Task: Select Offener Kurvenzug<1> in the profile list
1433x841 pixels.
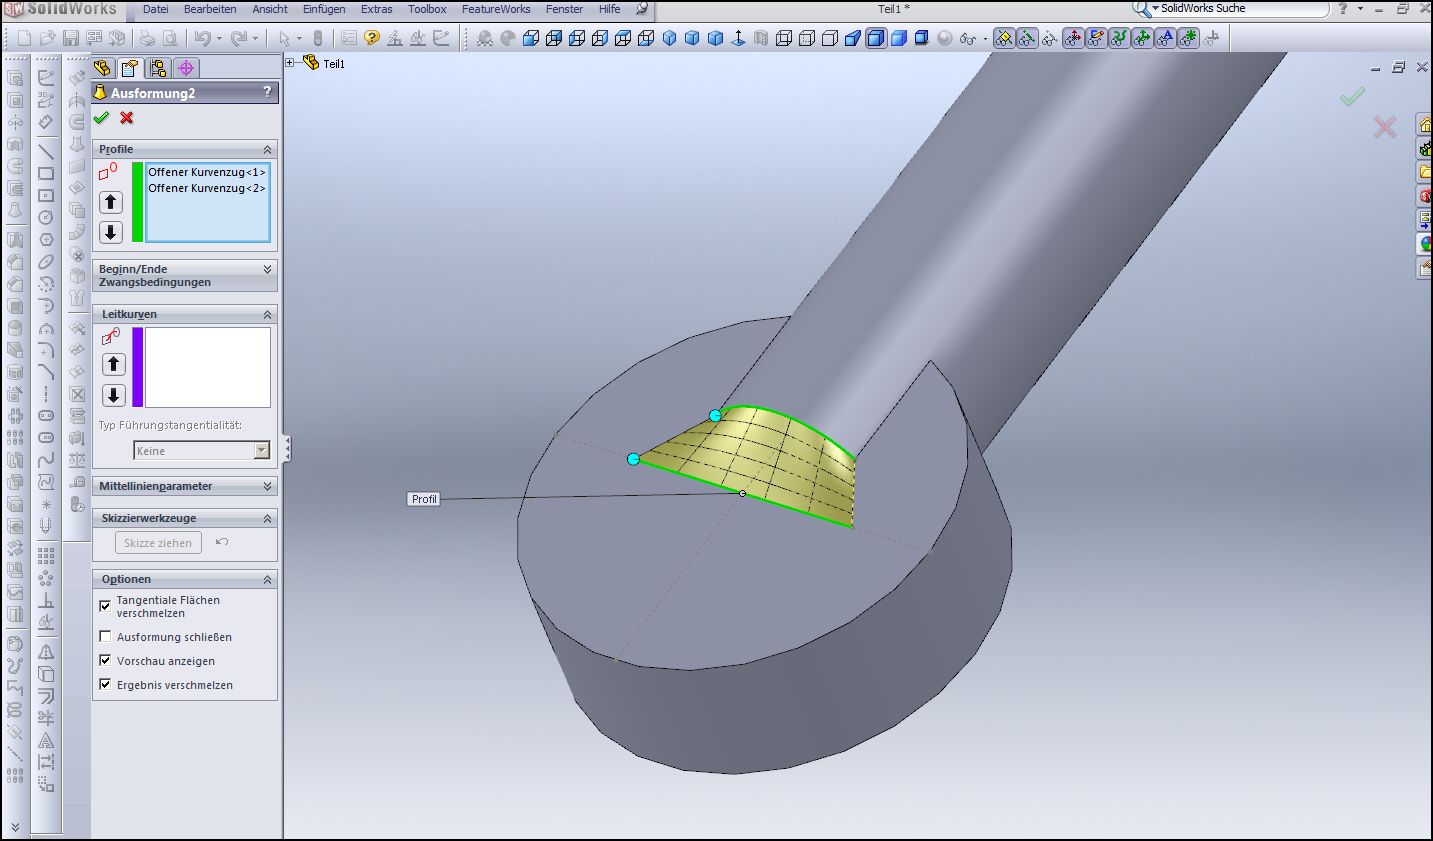Action: (207, 172)
